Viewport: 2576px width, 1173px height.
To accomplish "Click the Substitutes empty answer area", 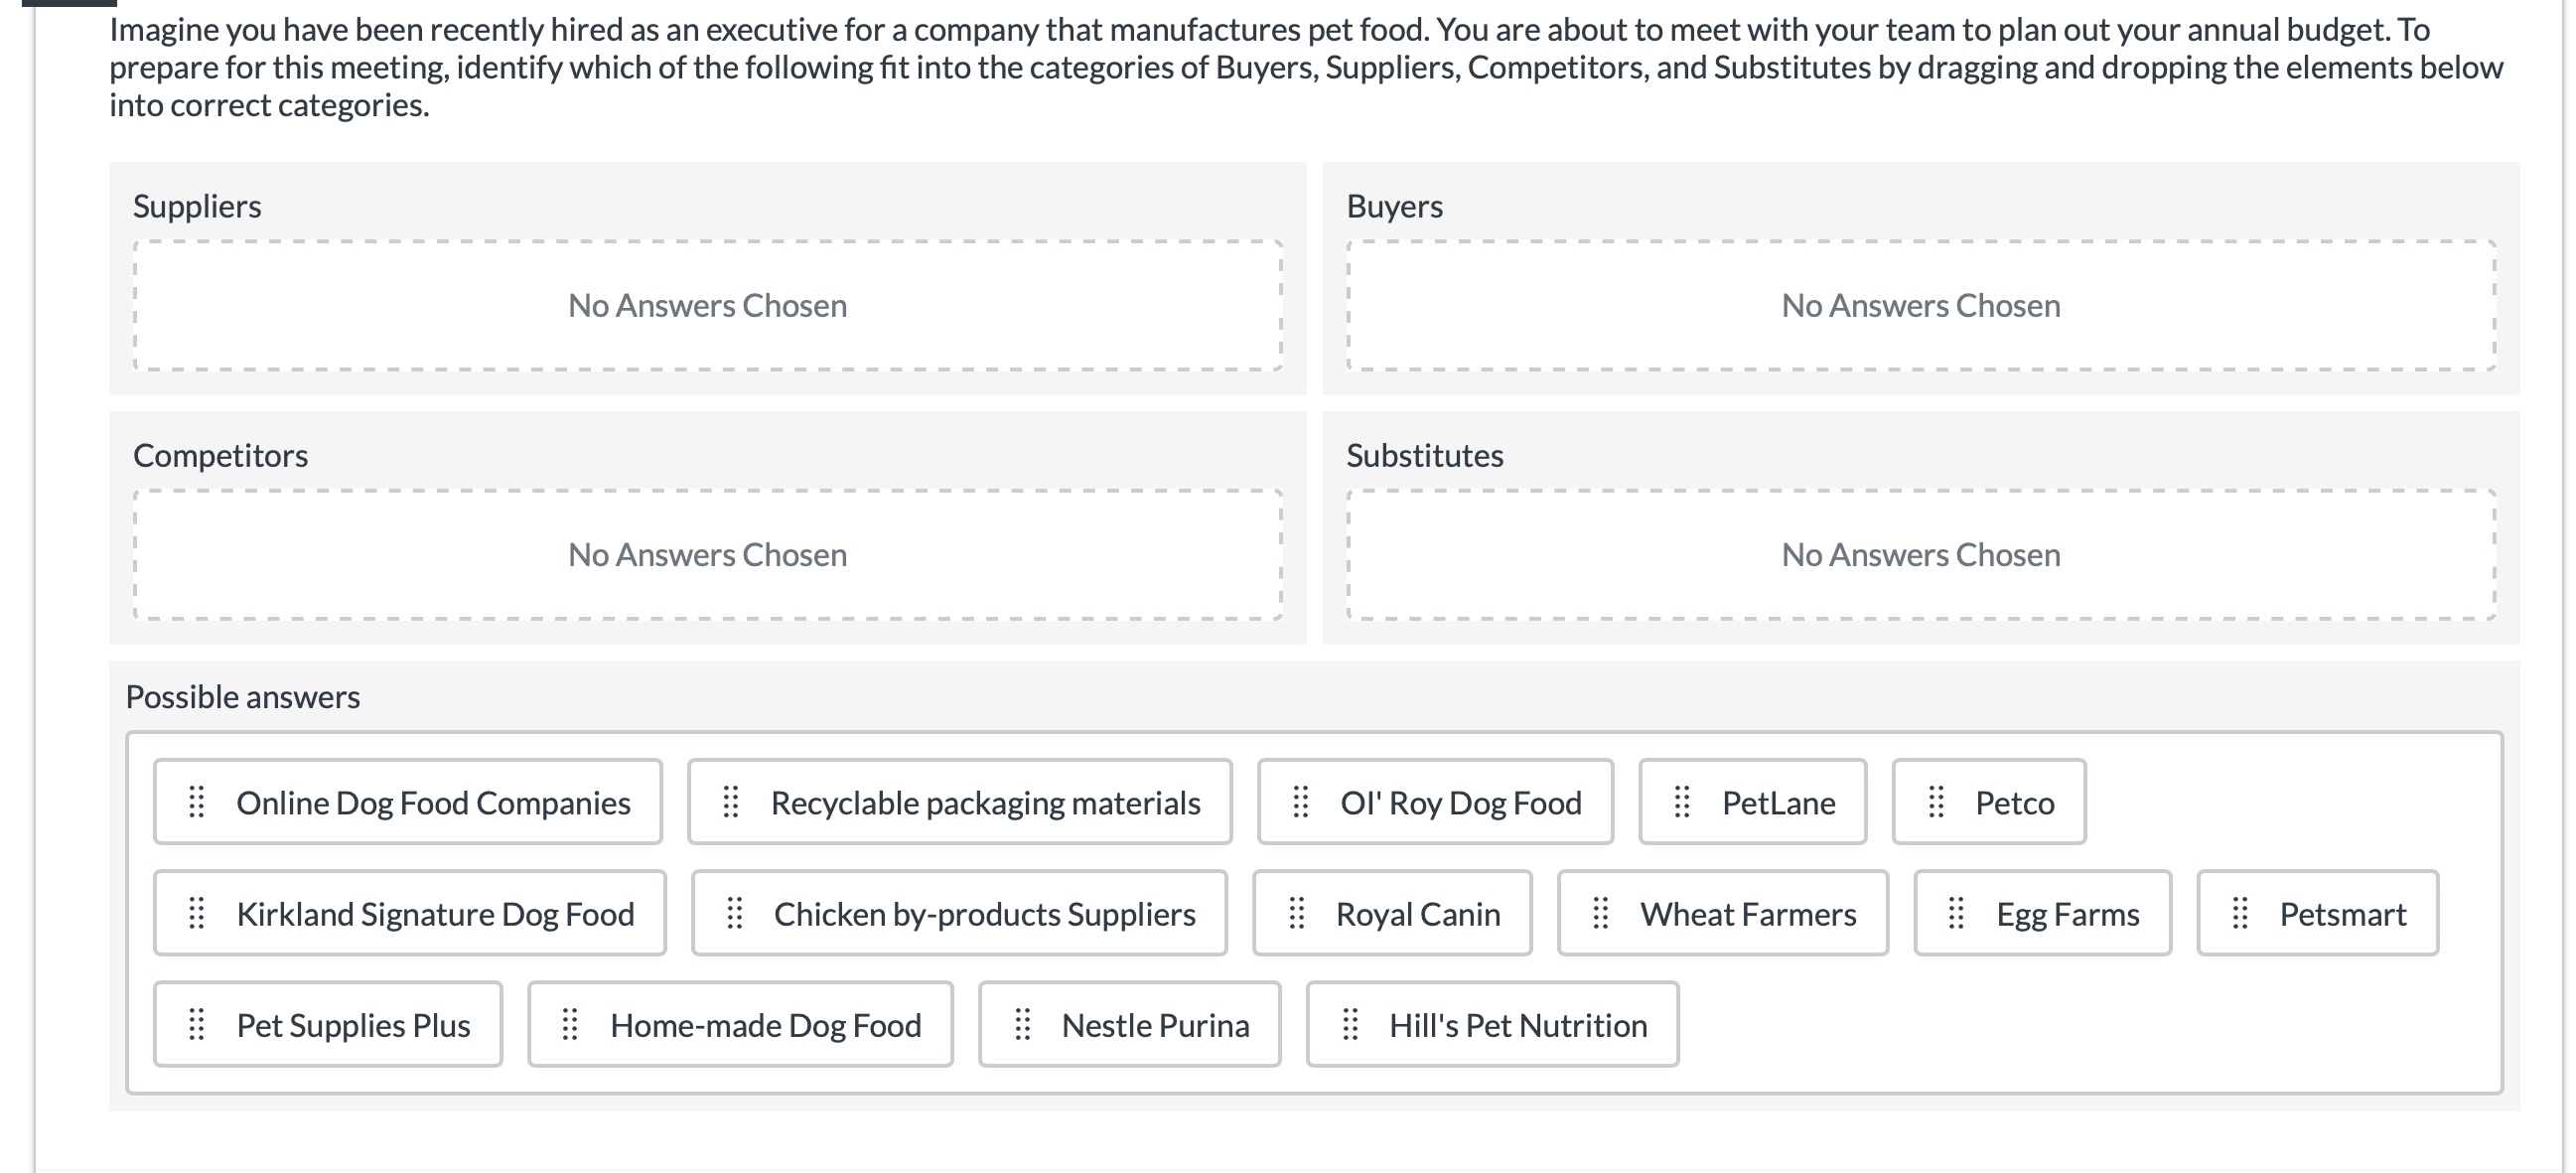I will [1920, 554].
